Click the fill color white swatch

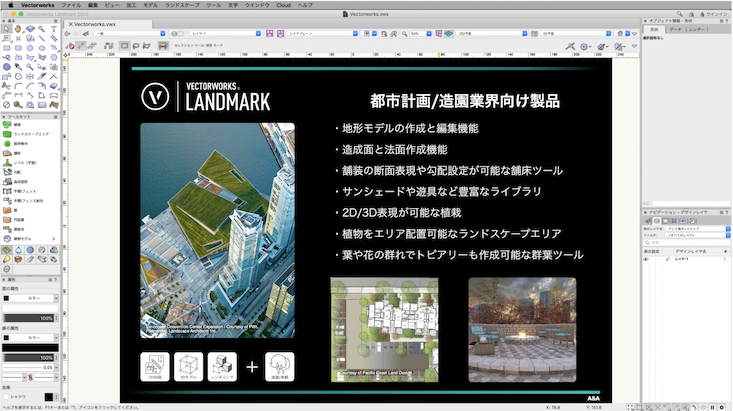click(x=30, y=308)
